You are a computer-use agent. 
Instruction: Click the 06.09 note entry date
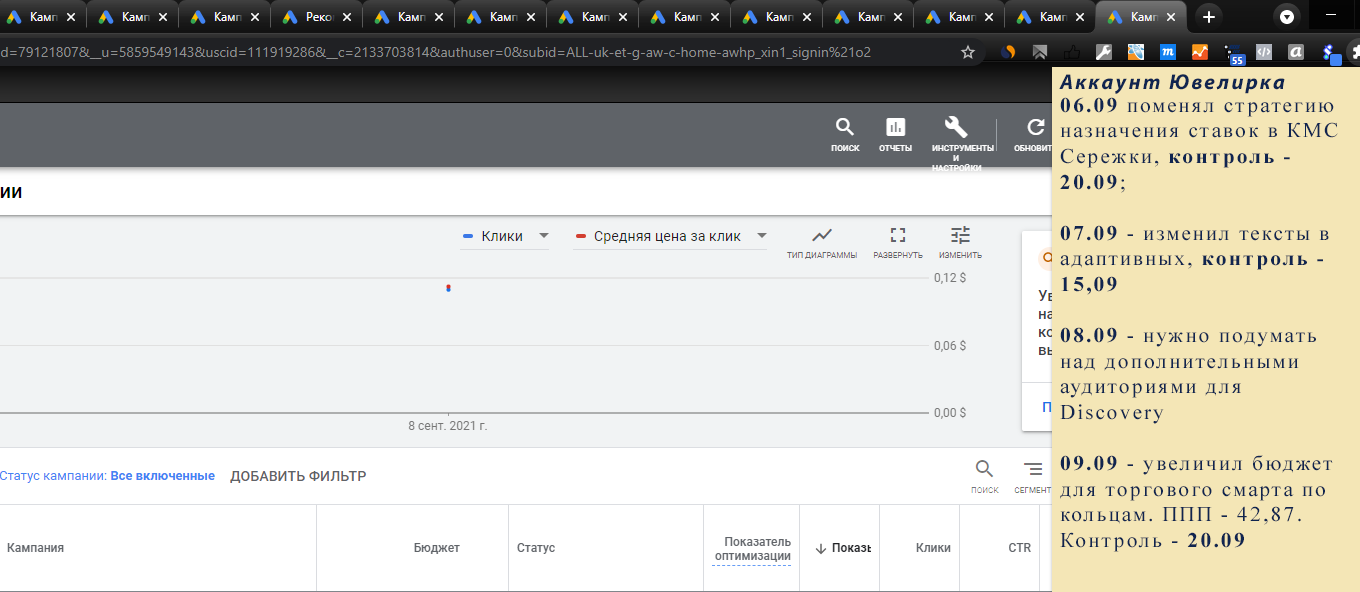tap(1090, 106)
